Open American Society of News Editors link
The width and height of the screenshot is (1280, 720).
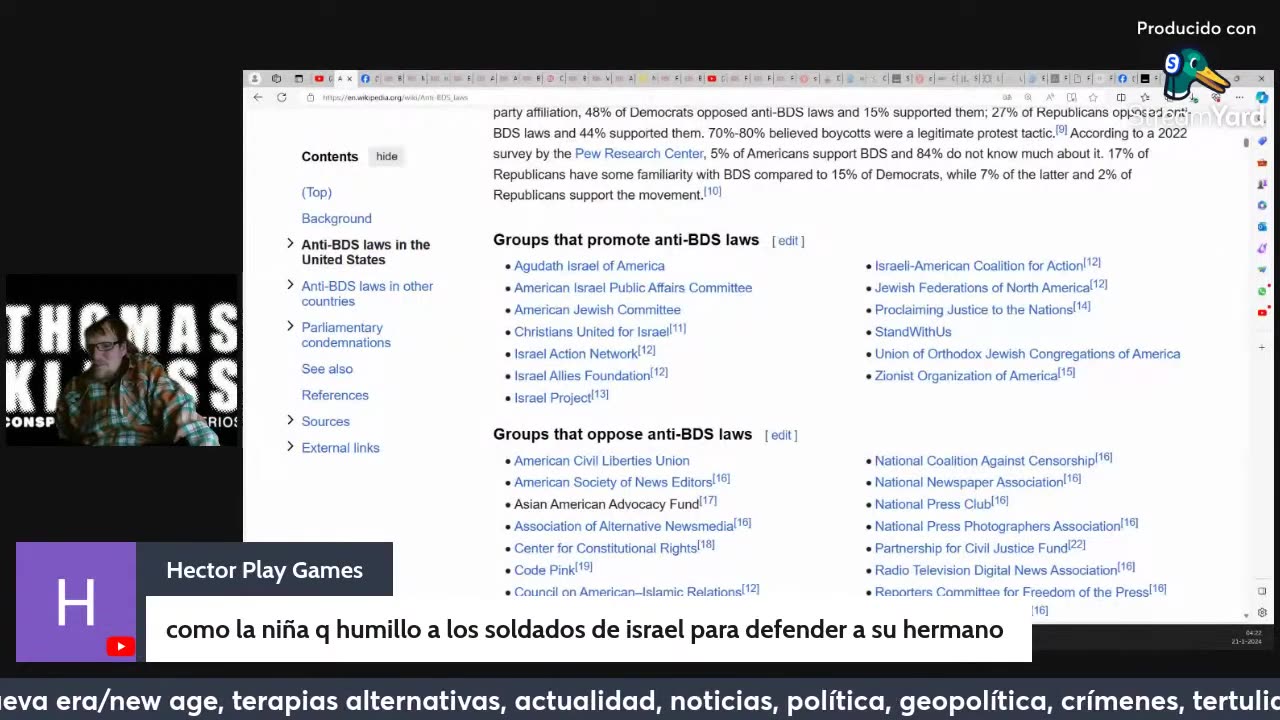coord(613,483)
